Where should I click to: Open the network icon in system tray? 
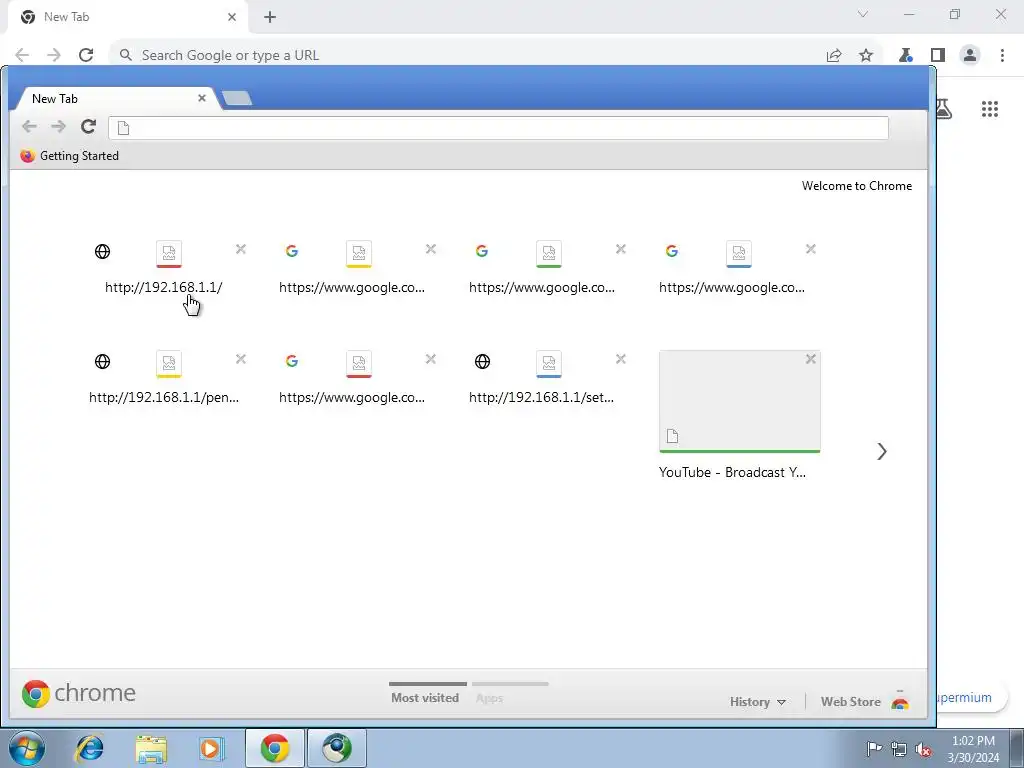coord(899,750)
